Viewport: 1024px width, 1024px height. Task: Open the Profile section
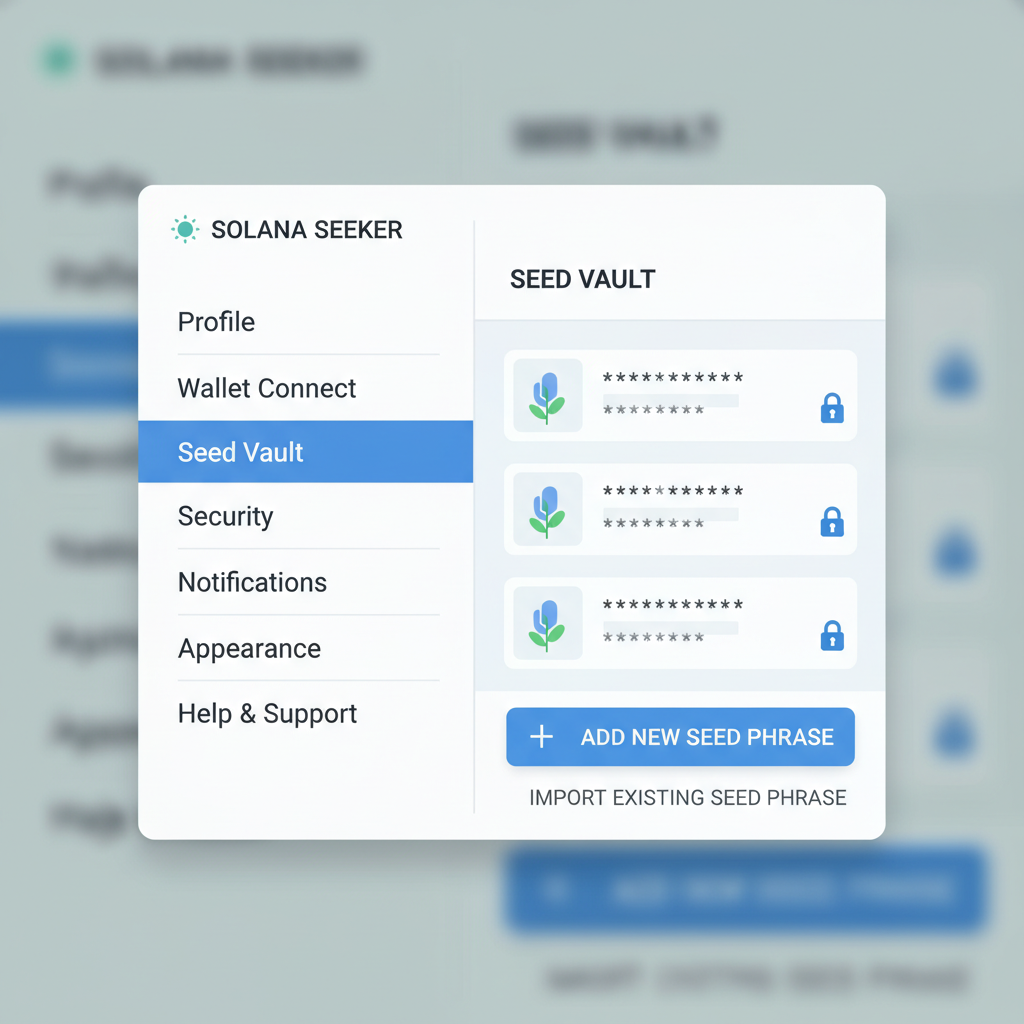216,322
